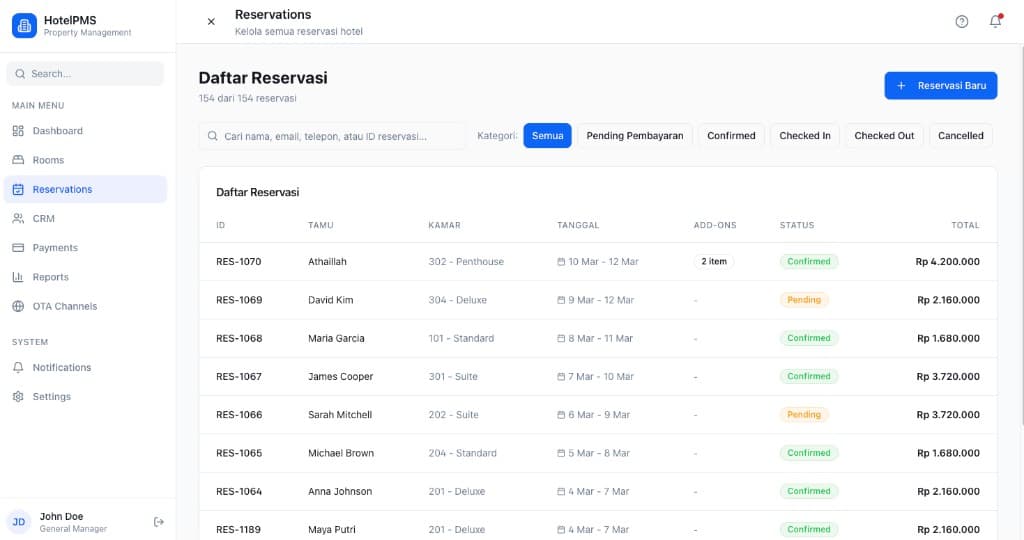Open the notifications bell in header
This screenshot has width=1024, height=540.
pos(995,22)
